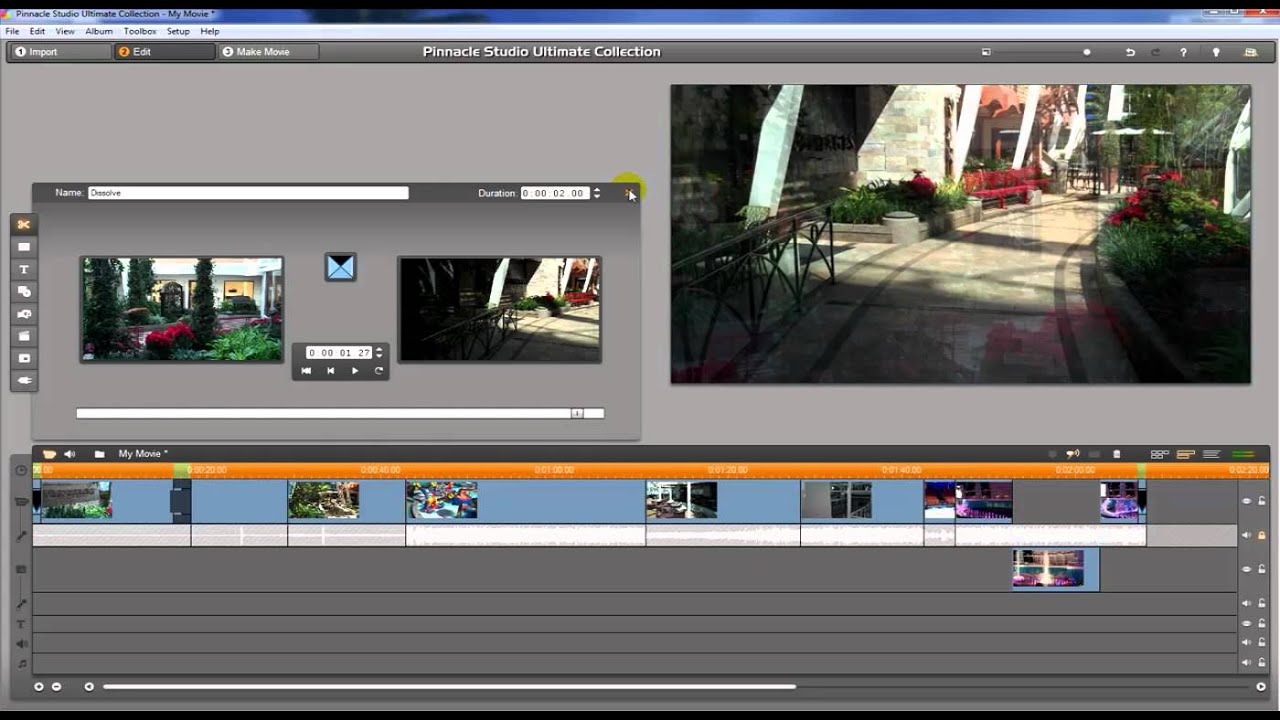Viewport: 1280px width, 720px height.
Task: Open the project bin folder icon on timeline header
Action: click(49, 454)
